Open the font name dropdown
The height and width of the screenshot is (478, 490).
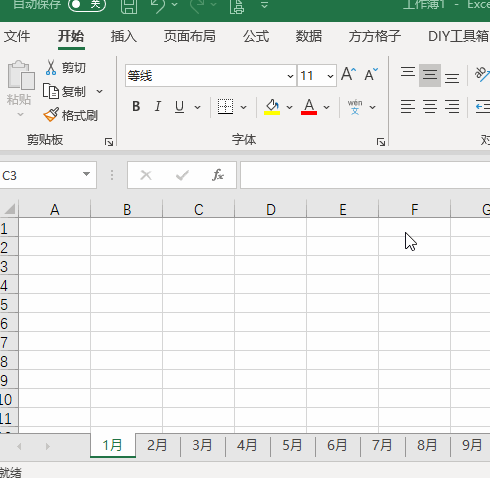(290, 76)
